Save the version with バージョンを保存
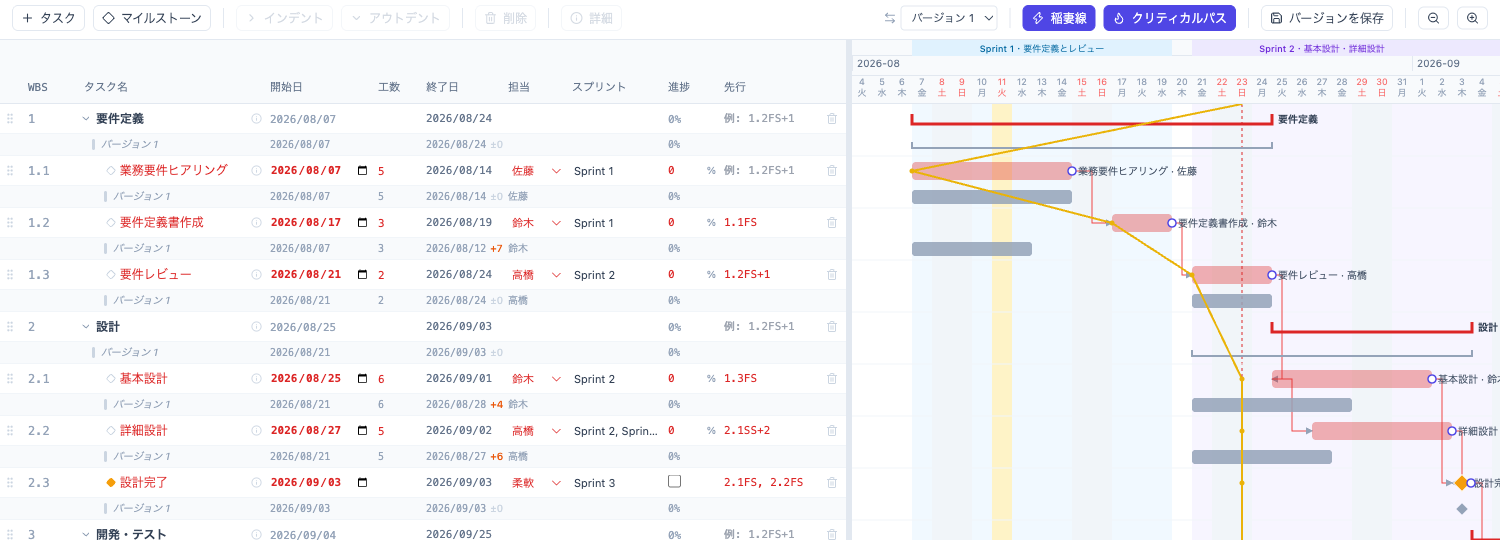 point(1326,18)
